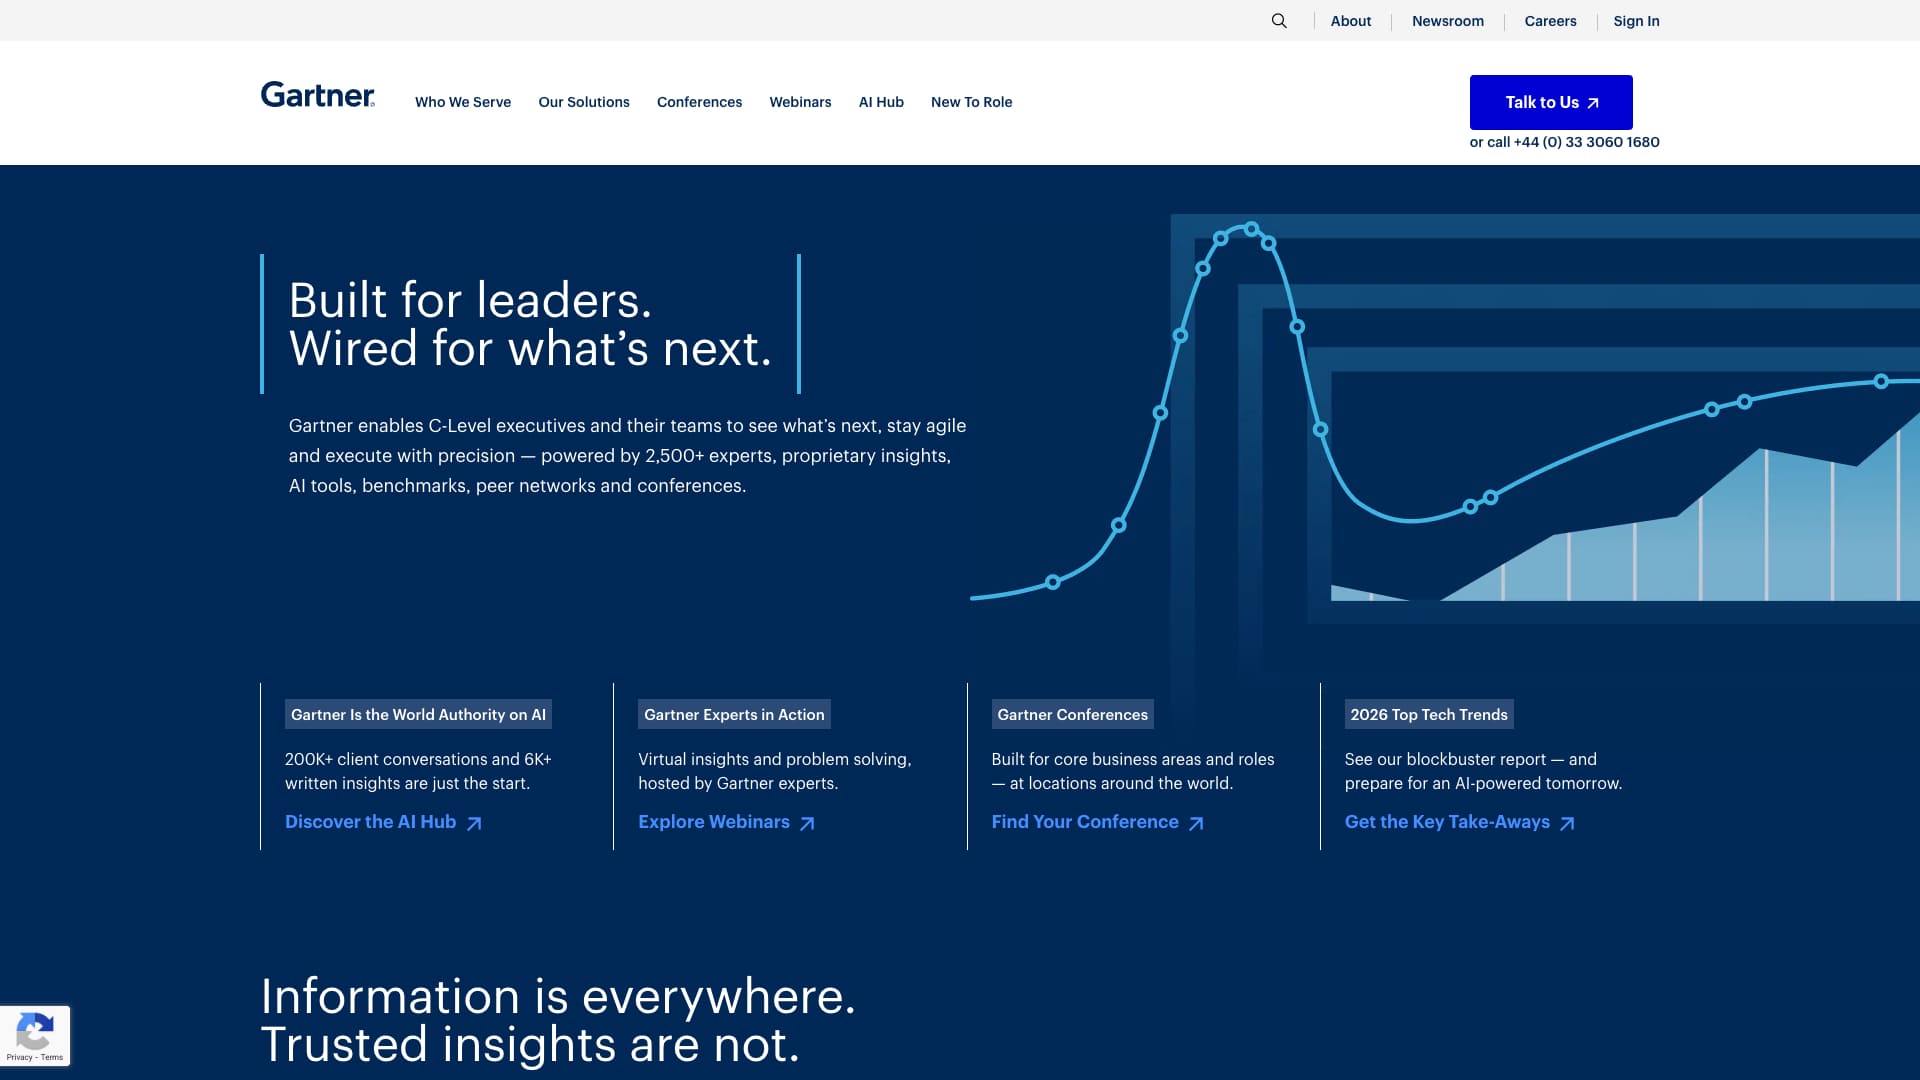
Task: Expand the Our Solutions menu
Action: pos(584,102)
